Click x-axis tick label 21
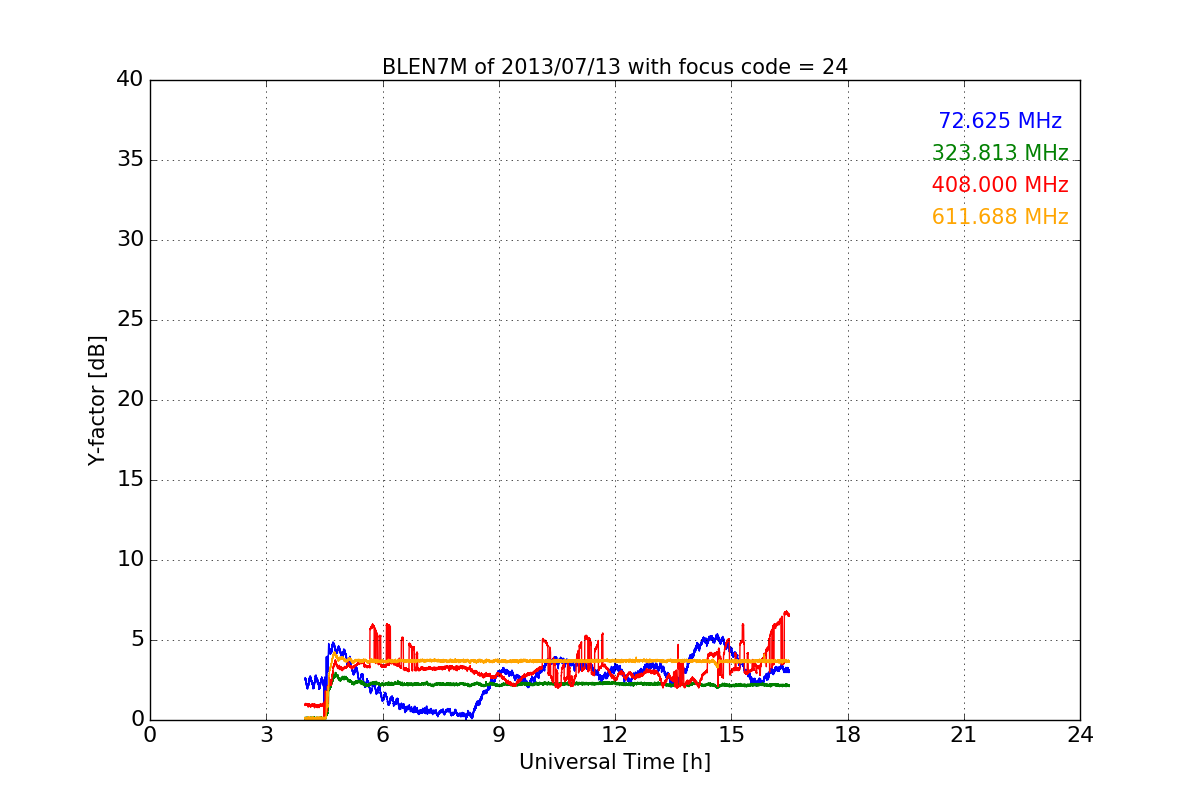Screen dimensions: 1200x800 tap(964, 735)
